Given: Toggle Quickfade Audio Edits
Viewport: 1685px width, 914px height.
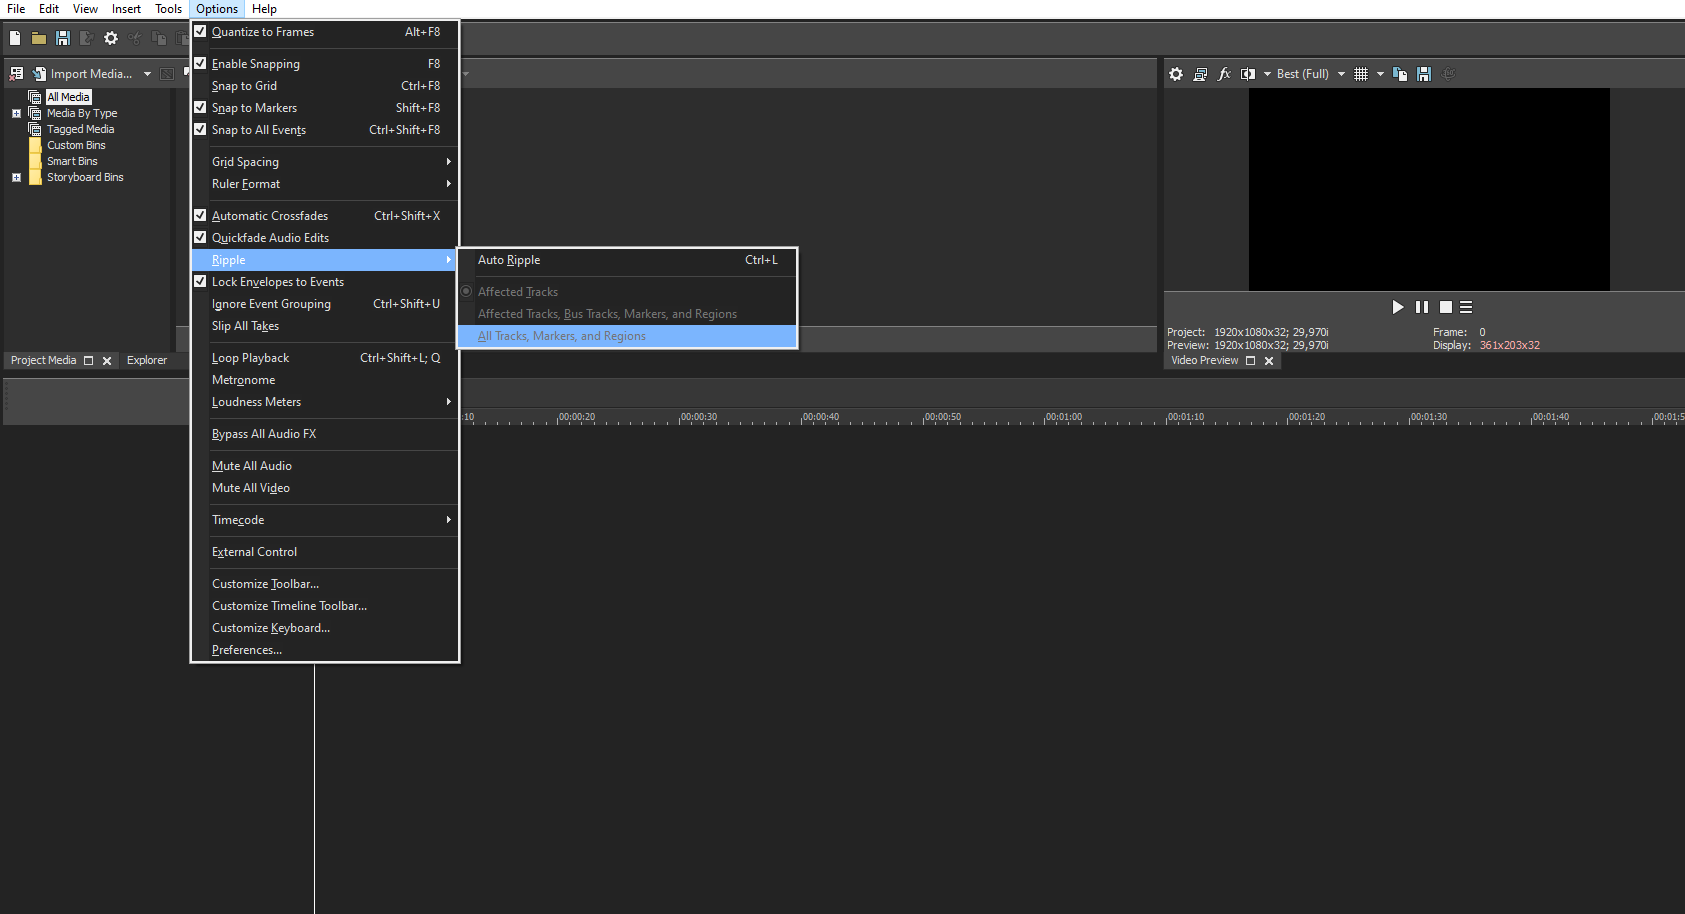Looking at the screenshot, I should 325,238.
